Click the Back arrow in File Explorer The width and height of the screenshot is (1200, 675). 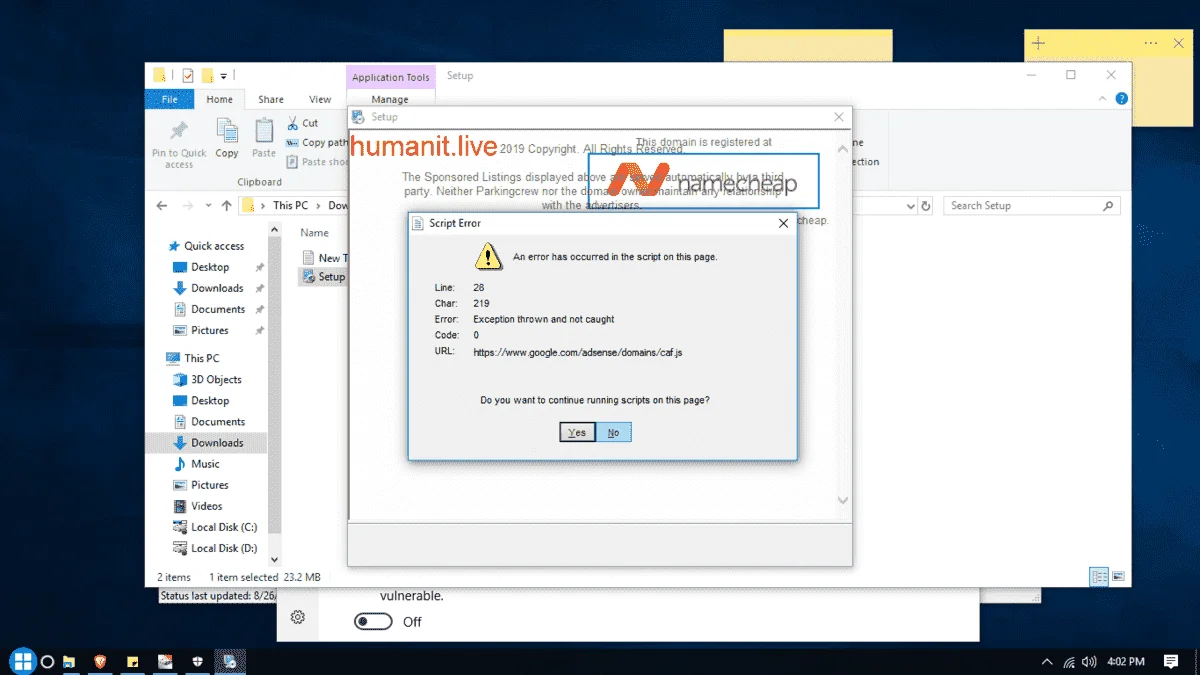(162, 205)
